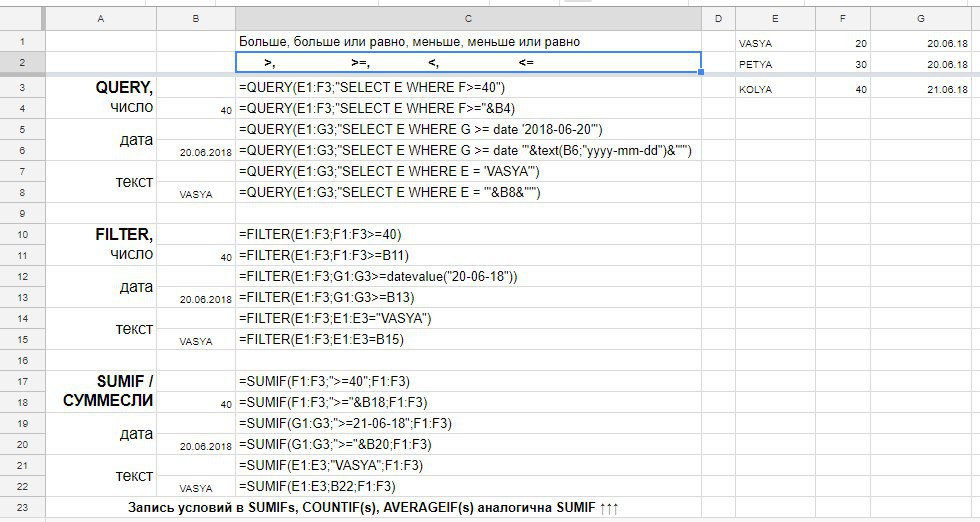The width and height of the screenshot is (980, 522).
Task: Click cell B22 containing VASYA
Action: point(196,486)
